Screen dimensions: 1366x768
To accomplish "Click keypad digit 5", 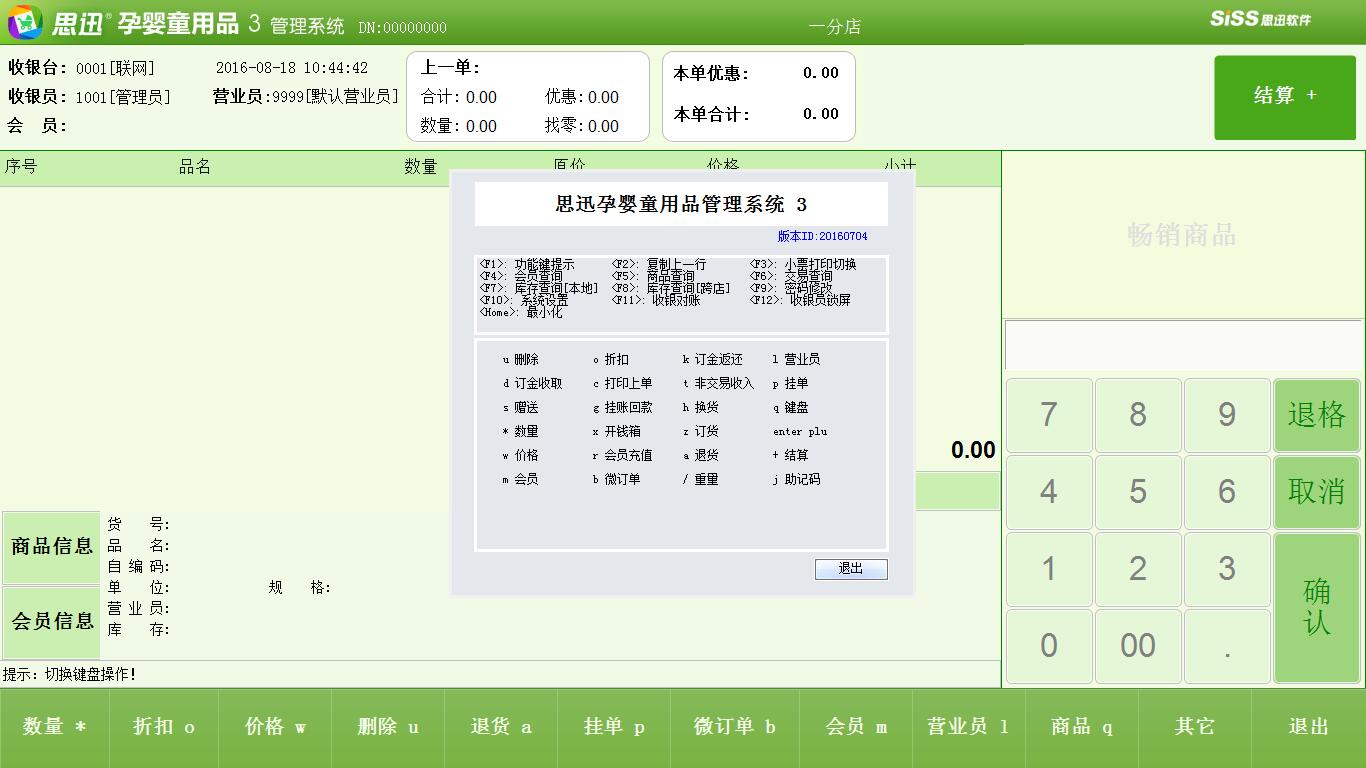I will tap(1138, 492).
